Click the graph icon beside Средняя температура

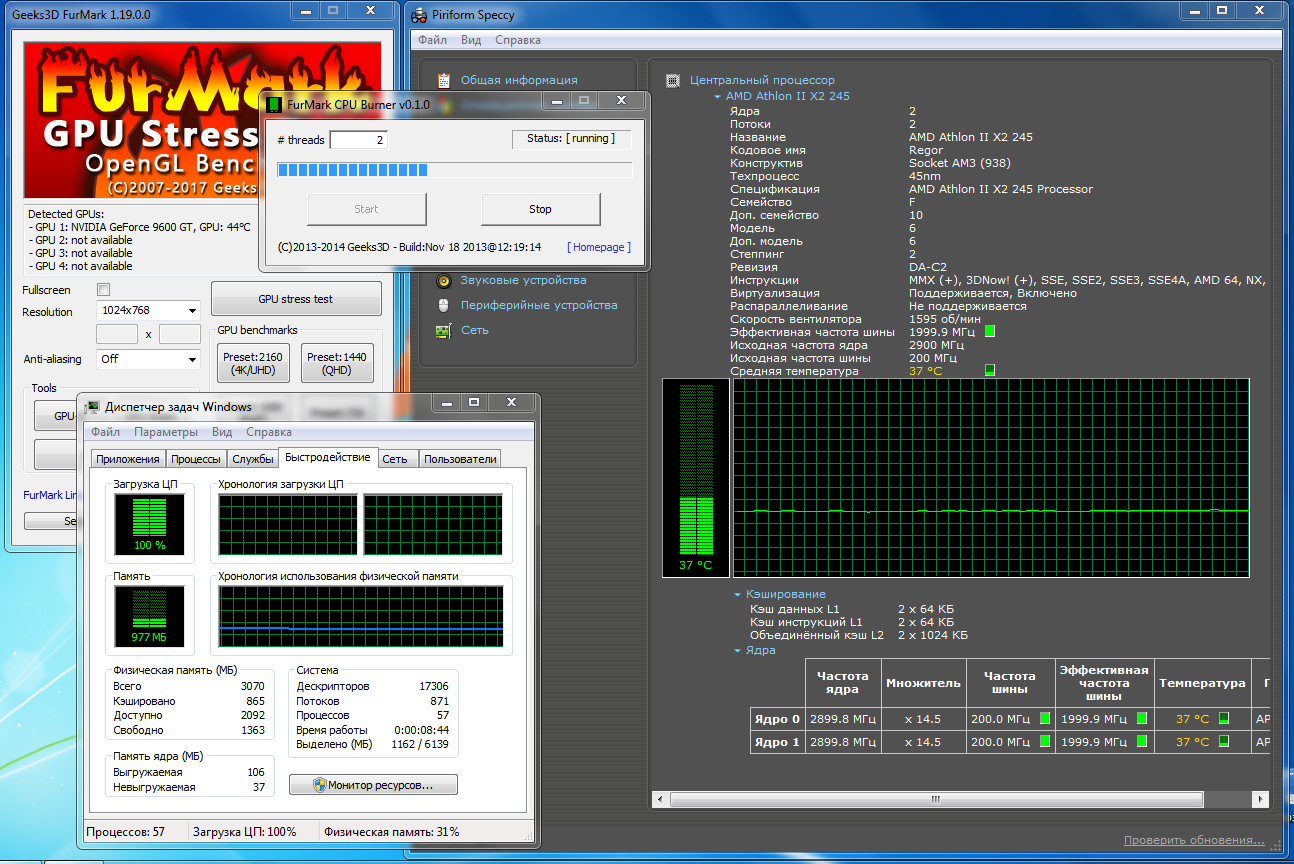(x=990, y=370)
